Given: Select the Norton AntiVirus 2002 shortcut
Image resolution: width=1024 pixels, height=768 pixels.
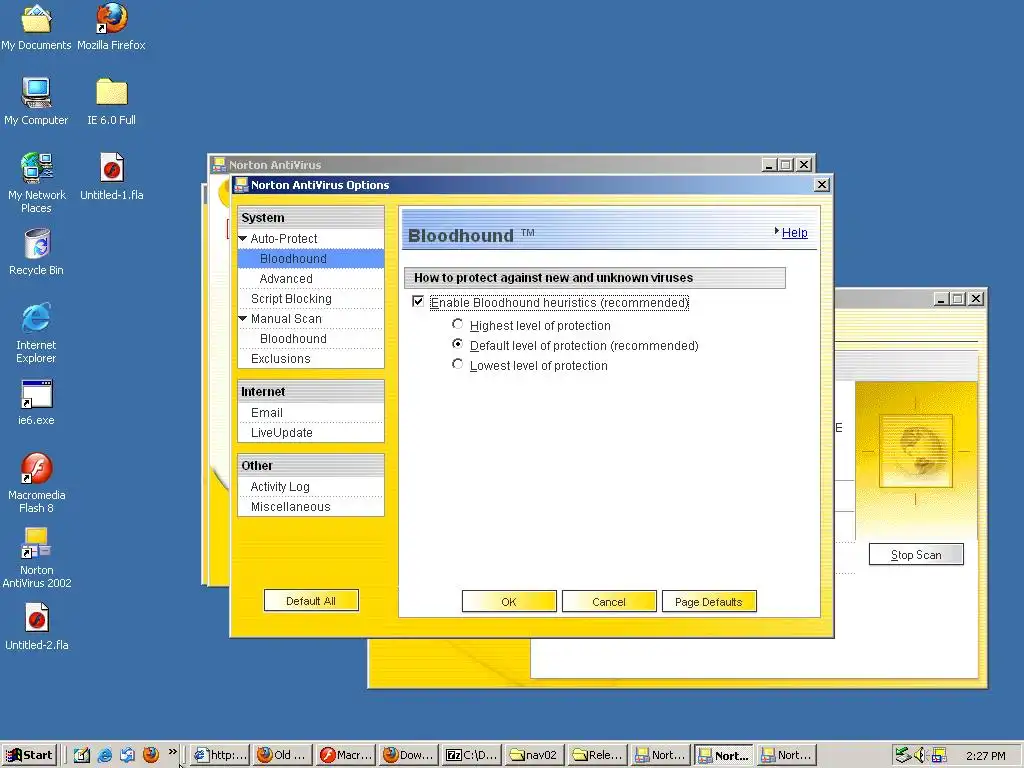Looking at the screenshot, I should [x=37, y=558].
